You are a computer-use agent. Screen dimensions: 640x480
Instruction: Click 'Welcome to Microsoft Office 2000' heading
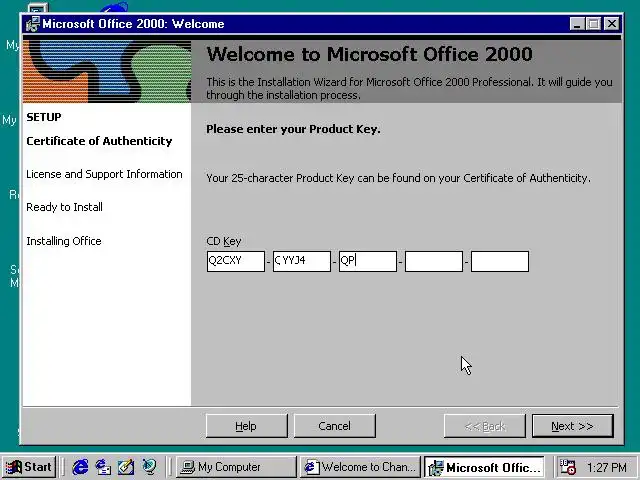[369, 54]
